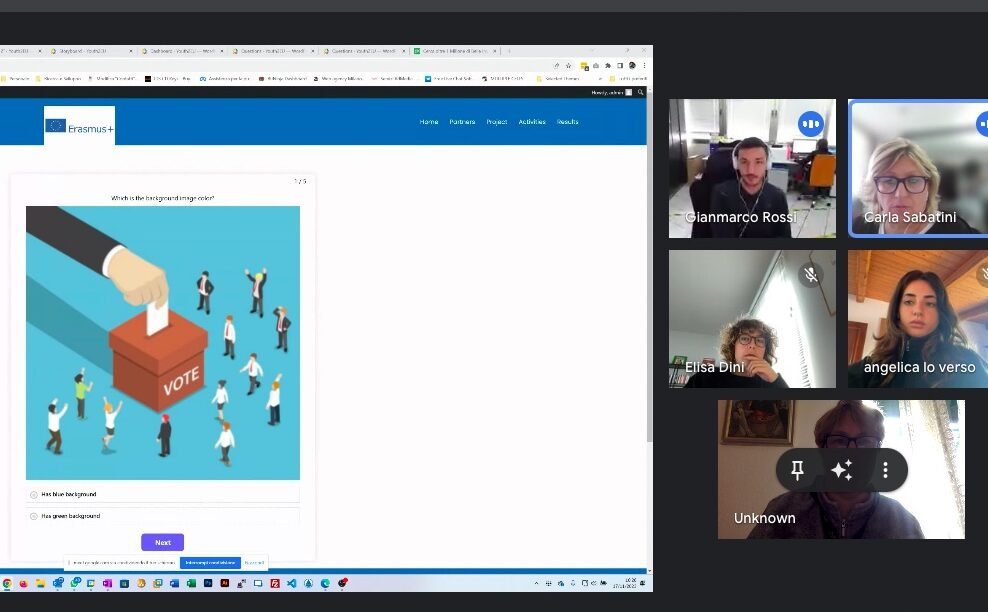
Task: Click the Erasmus+ logo
Action: point(79,126)
